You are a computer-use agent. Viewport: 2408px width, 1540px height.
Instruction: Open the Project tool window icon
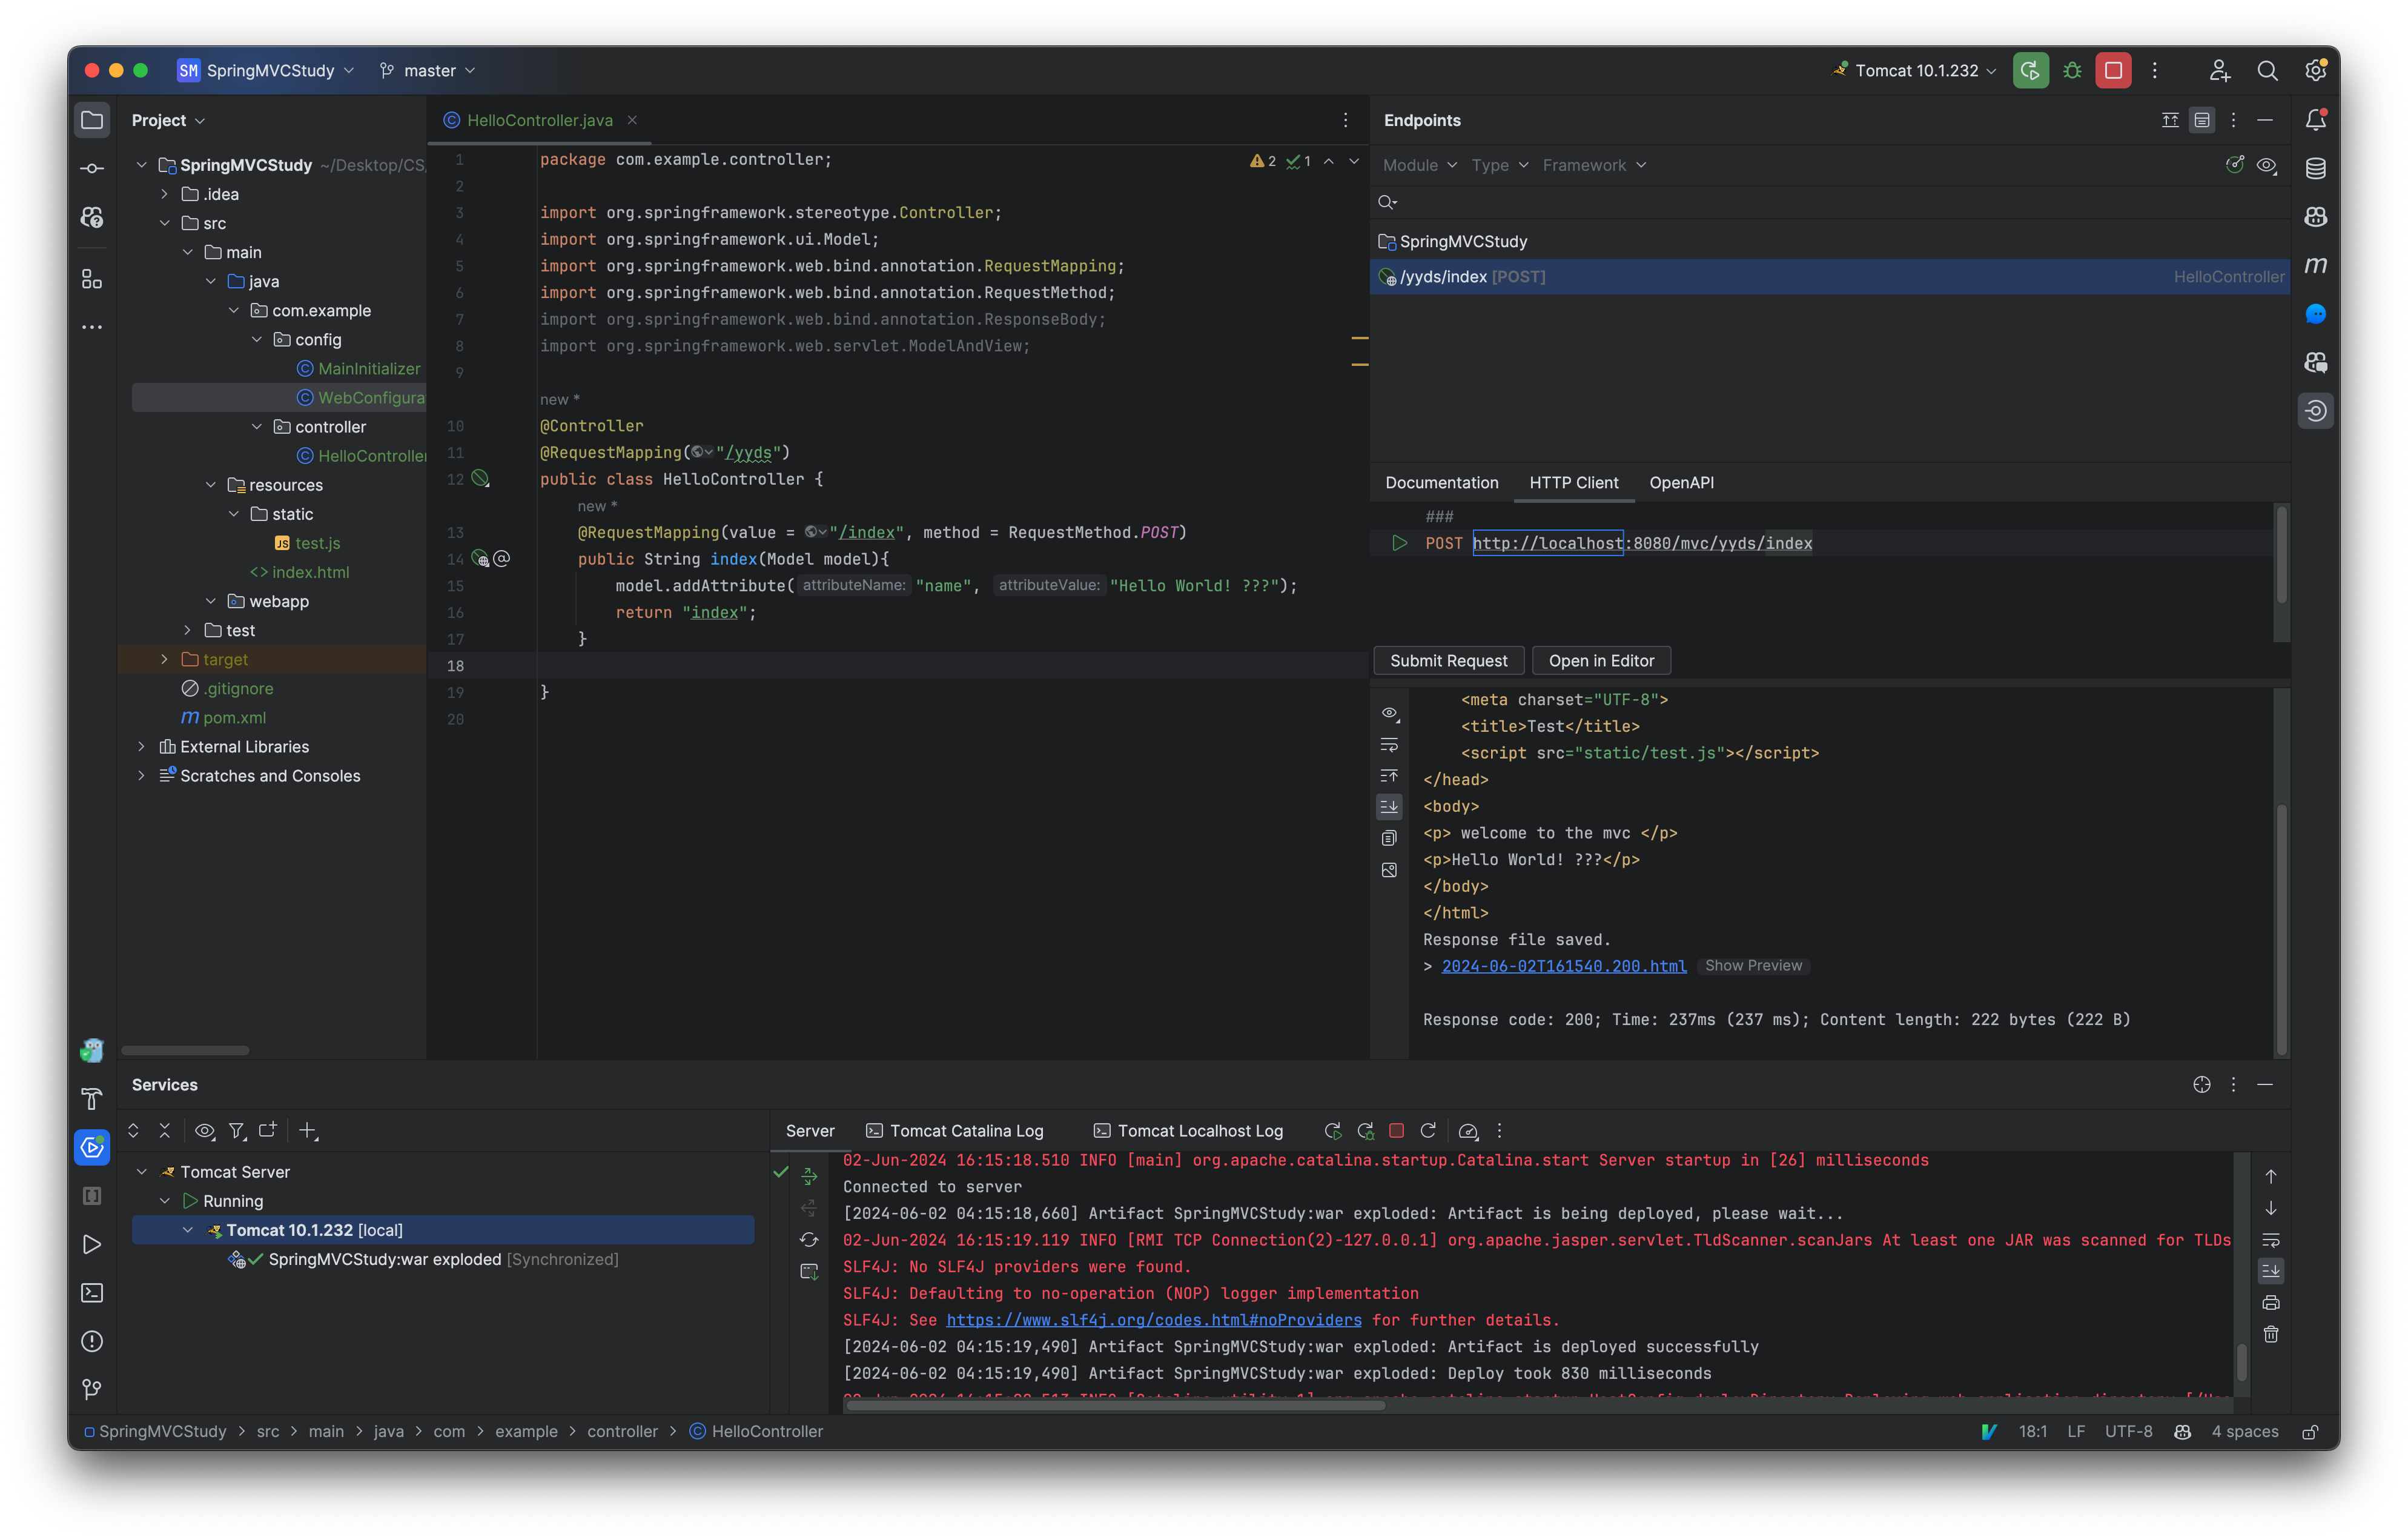pos(92,120)
